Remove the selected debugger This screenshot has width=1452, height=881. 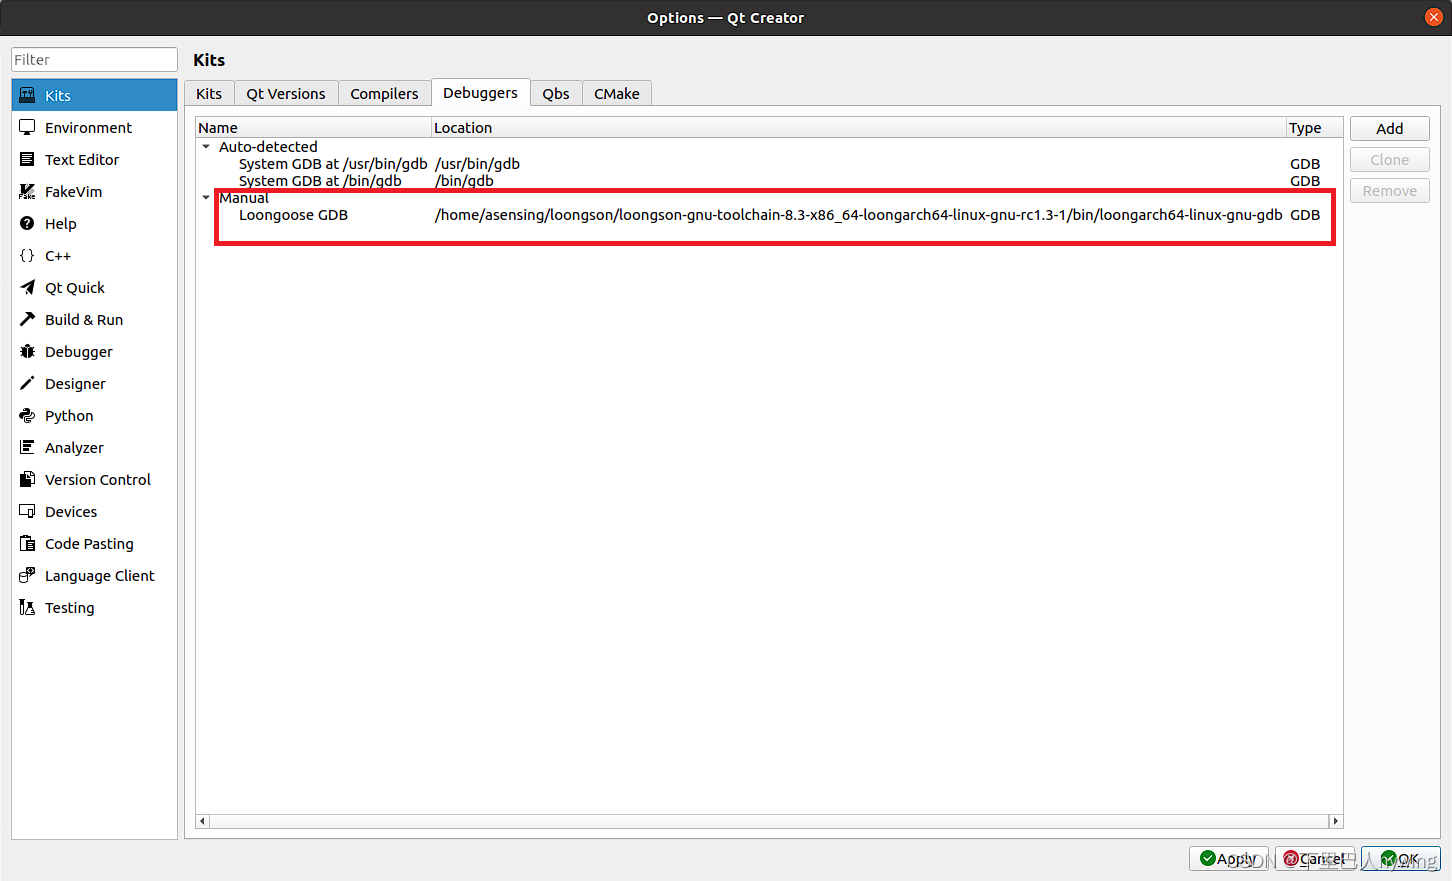(1389, 190)
